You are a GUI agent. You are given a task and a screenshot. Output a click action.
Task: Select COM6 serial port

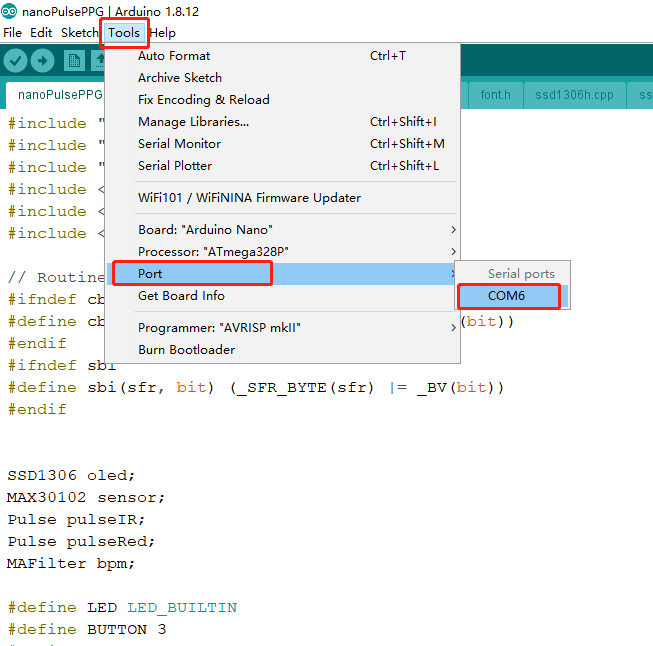tap(507, 296)
